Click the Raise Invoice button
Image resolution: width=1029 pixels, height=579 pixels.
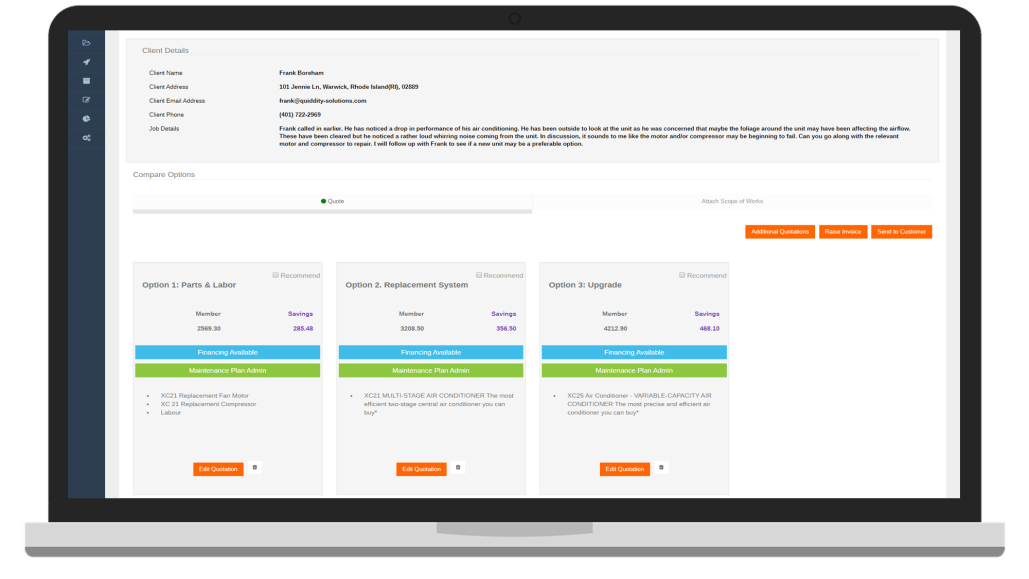tap(843, 232)
